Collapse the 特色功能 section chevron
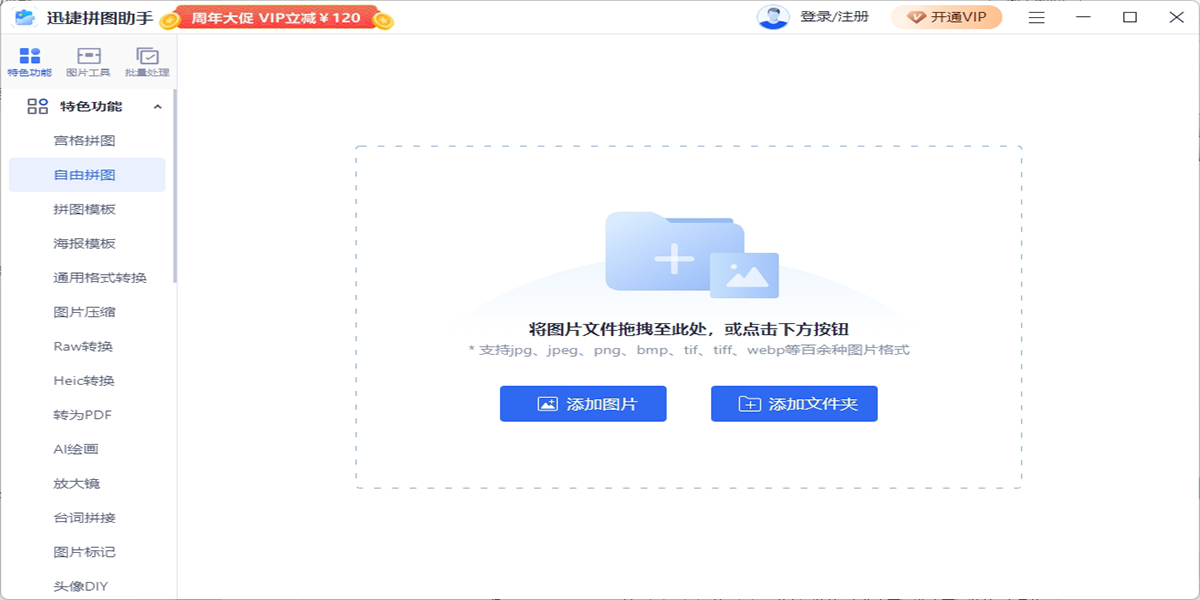 (157, 107)
